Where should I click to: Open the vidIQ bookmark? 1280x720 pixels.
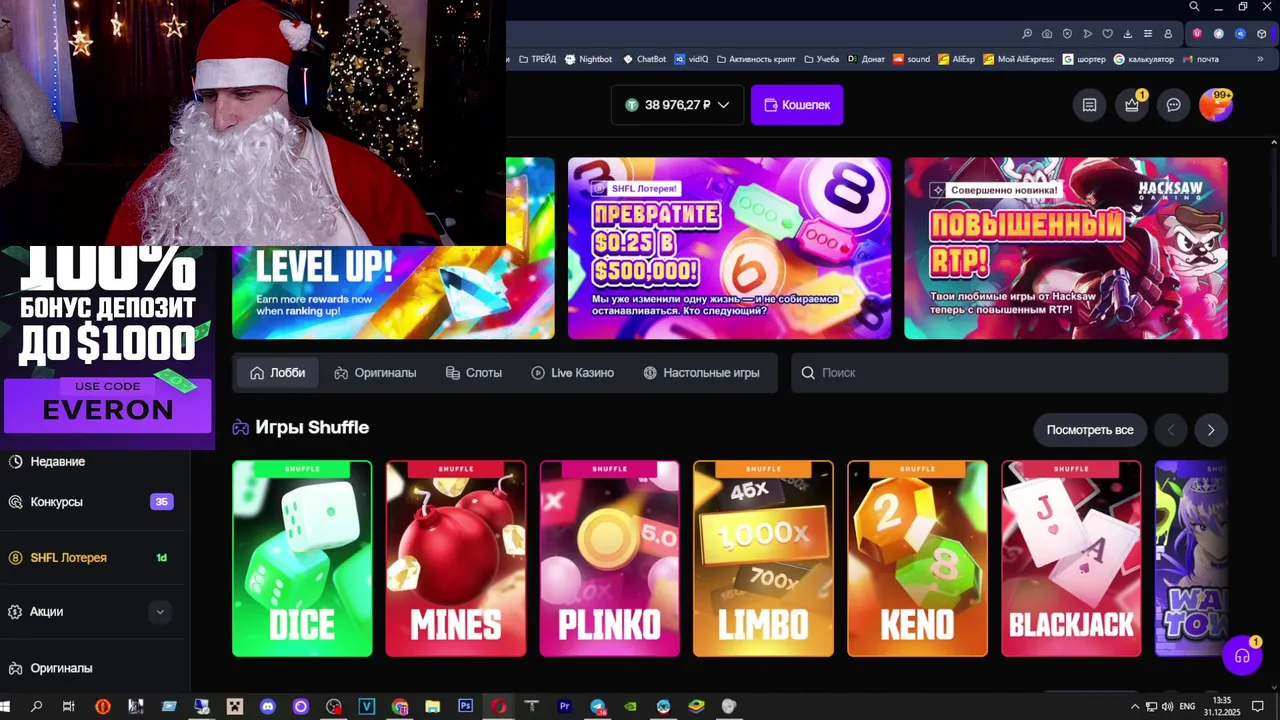click(691, 59)
